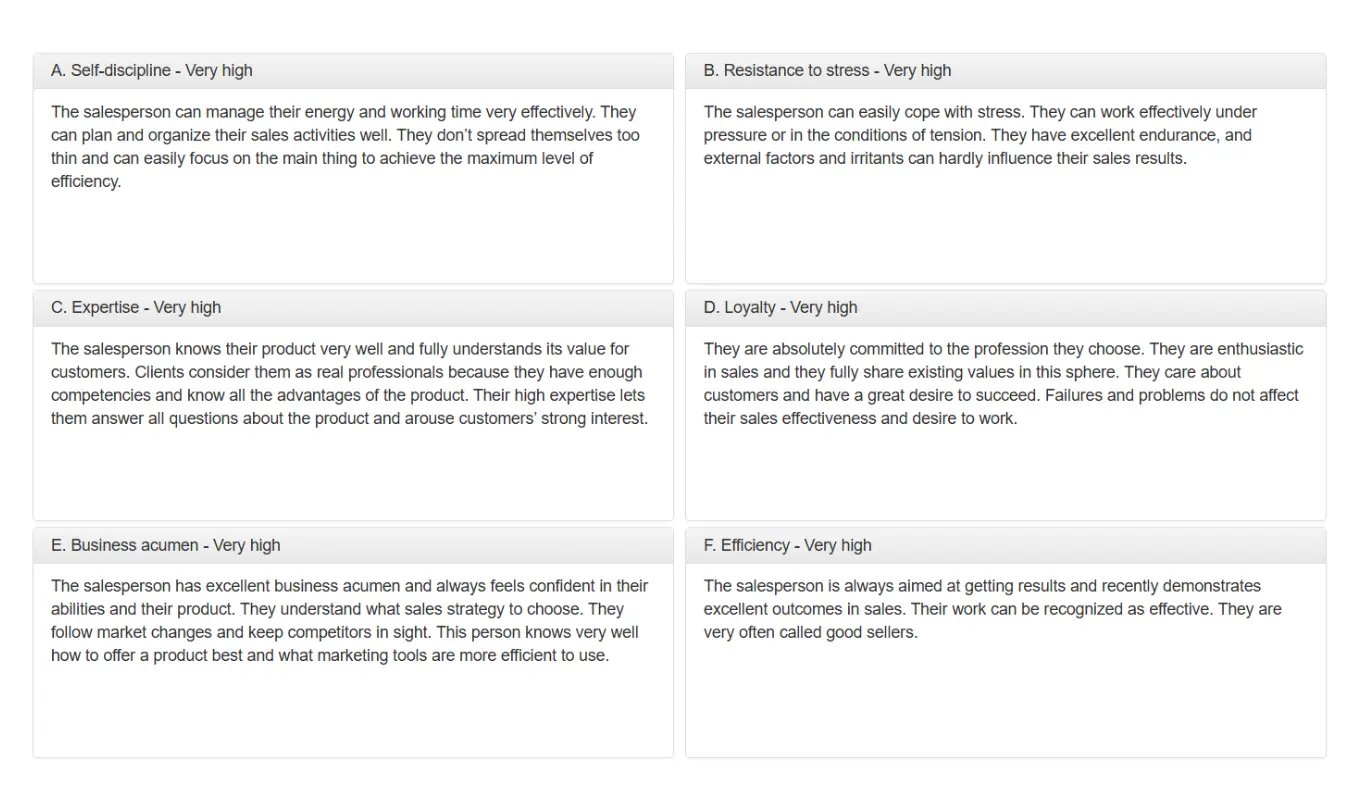
Task: Click the Business acumen panel header
Action: pyautogui.click(x=352, y=546)
